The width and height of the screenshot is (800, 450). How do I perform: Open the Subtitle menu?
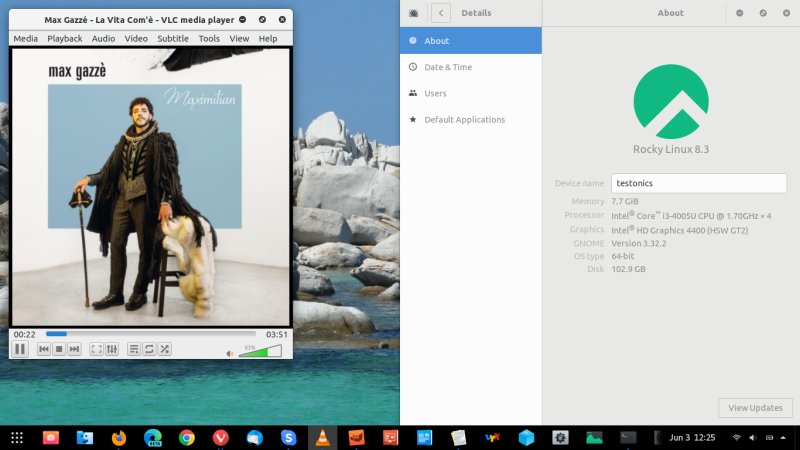(172, 38)
